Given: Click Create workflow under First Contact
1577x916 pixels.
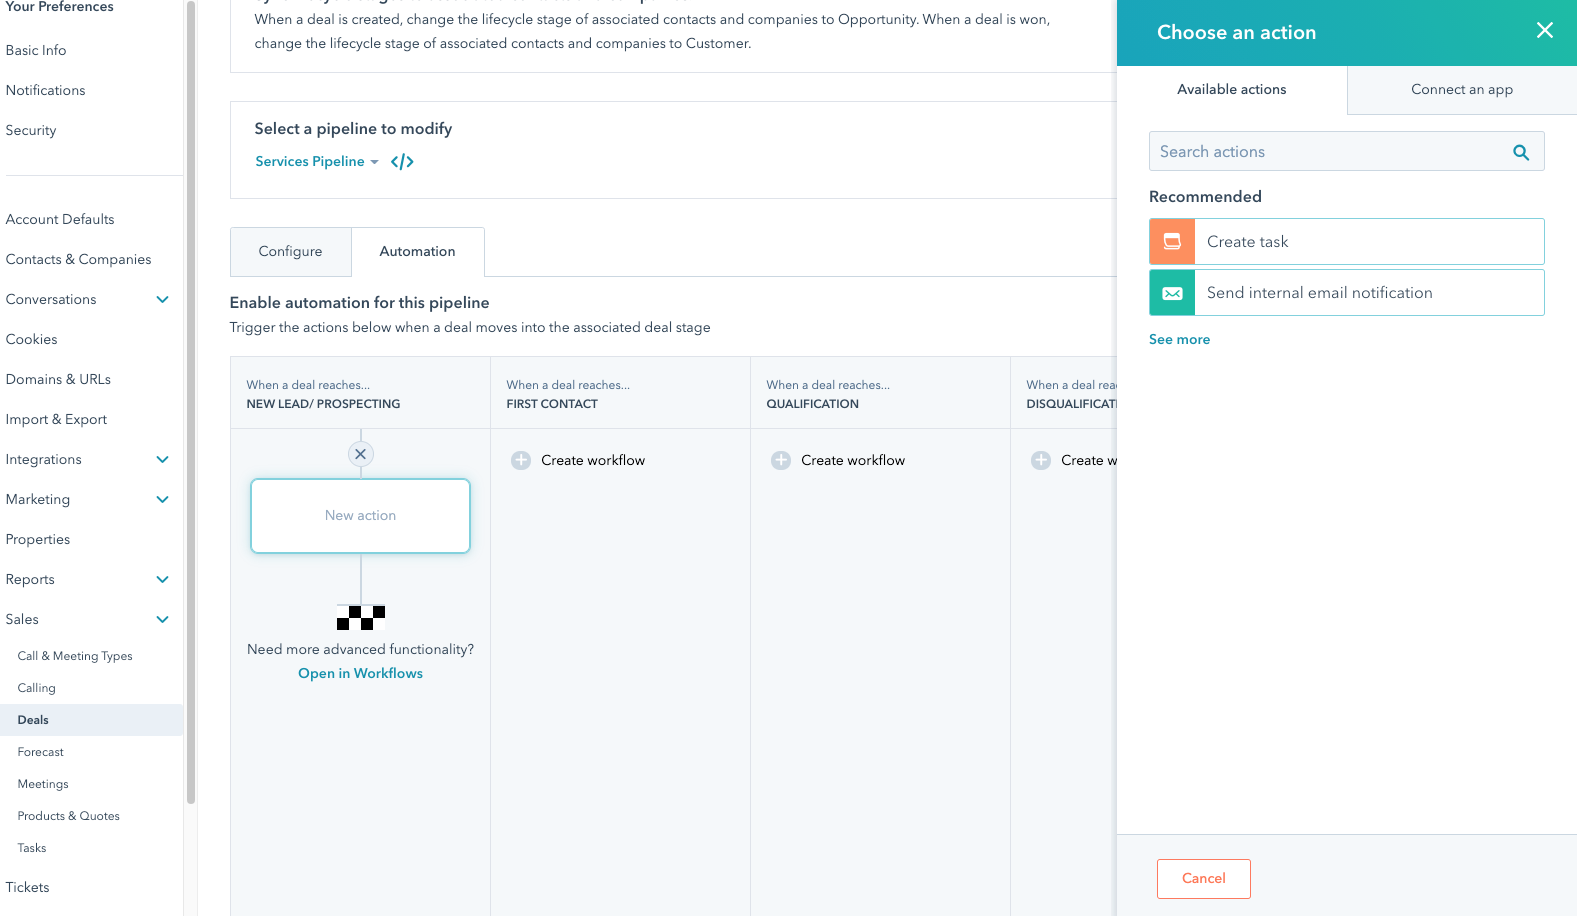Looking at the screenshot, I should pyautogui.click(x=593, y=460).
